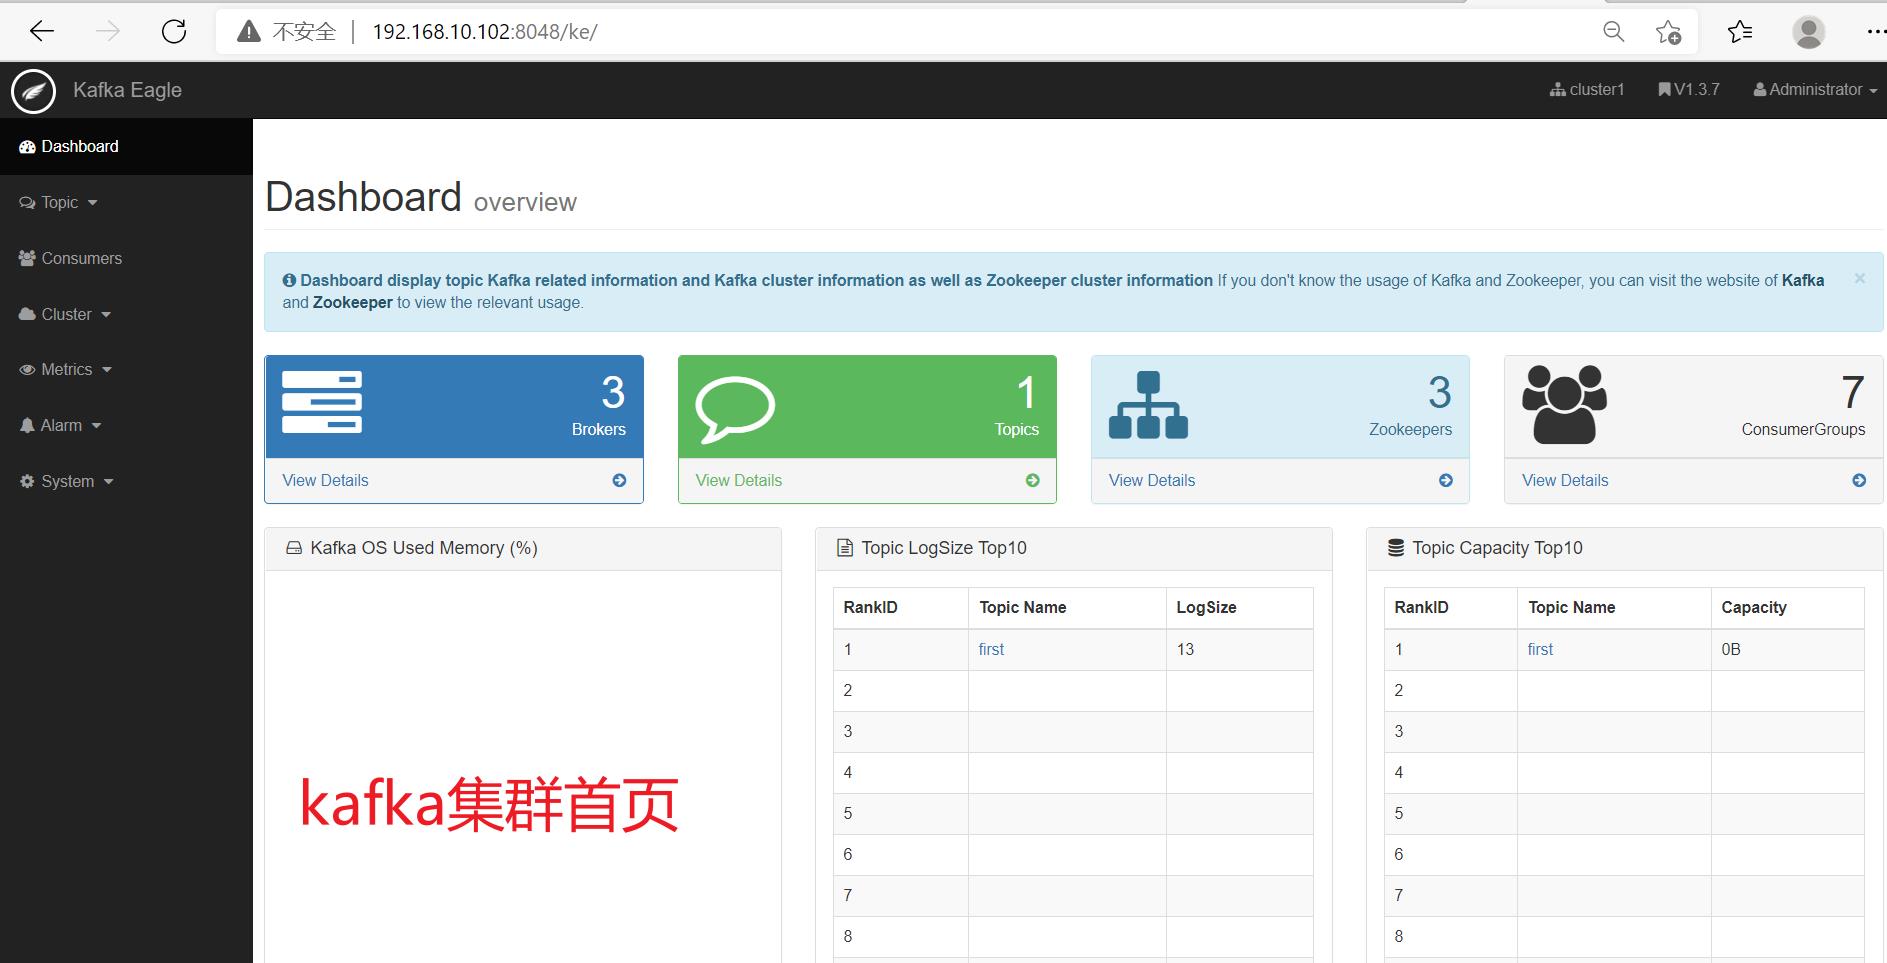Click the Topic Capacity Top10 database icon
The height and width of the screenshot is (963, 1887).
pyautogui.click(x=1396, y=548)
